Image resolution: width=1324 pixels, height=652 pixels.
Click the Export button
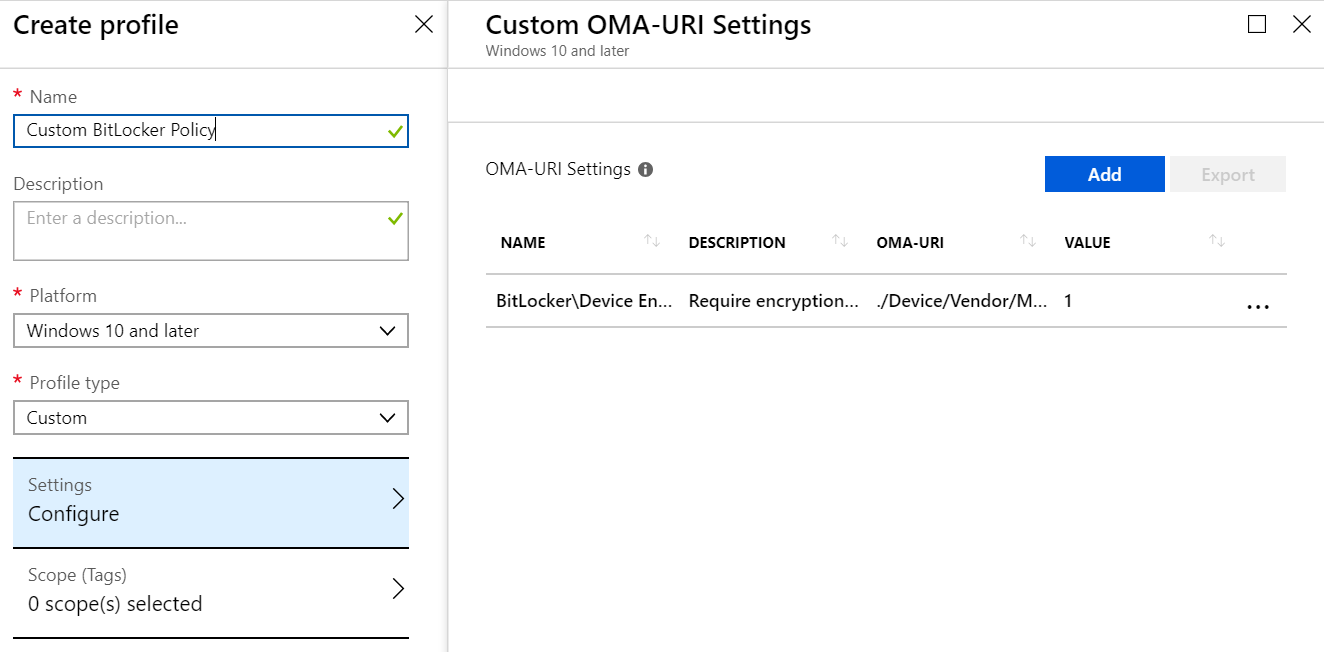(1227, 173)
